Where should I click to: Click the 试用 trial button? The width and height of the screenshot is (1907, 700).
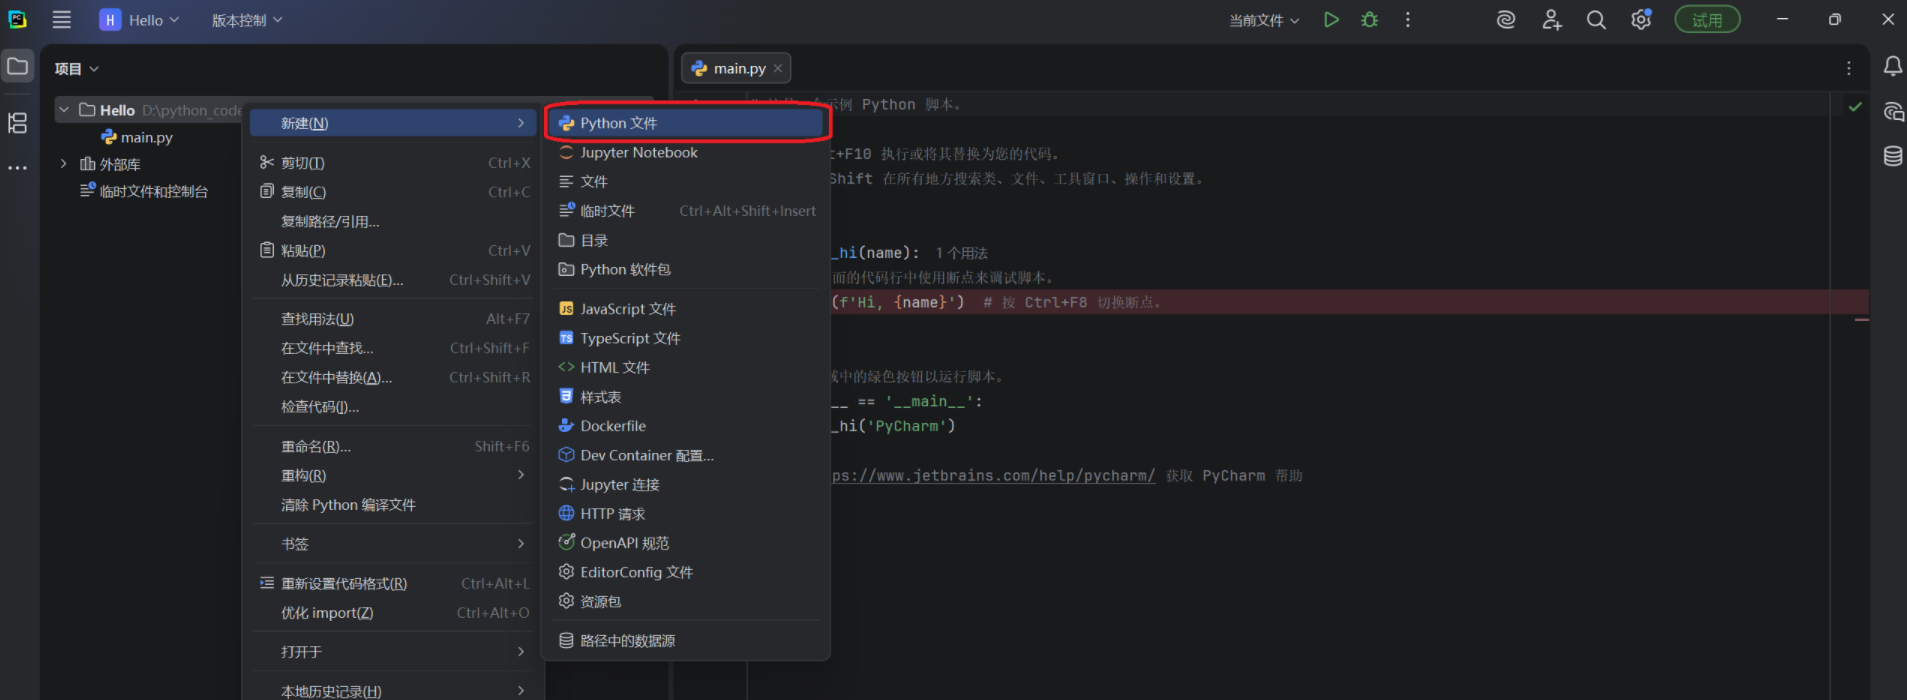pyautogui.click(x=1707, y=20)
